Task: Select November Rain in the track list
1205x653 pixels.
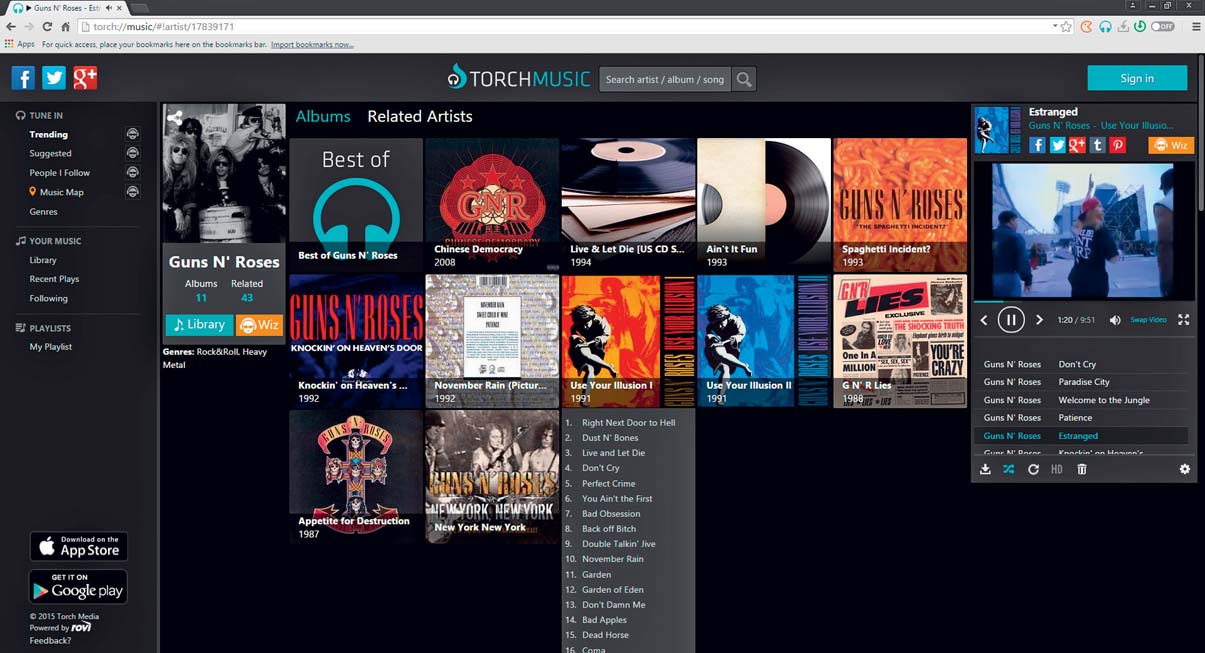Action: pyautogui.click(x=613, y=559)
